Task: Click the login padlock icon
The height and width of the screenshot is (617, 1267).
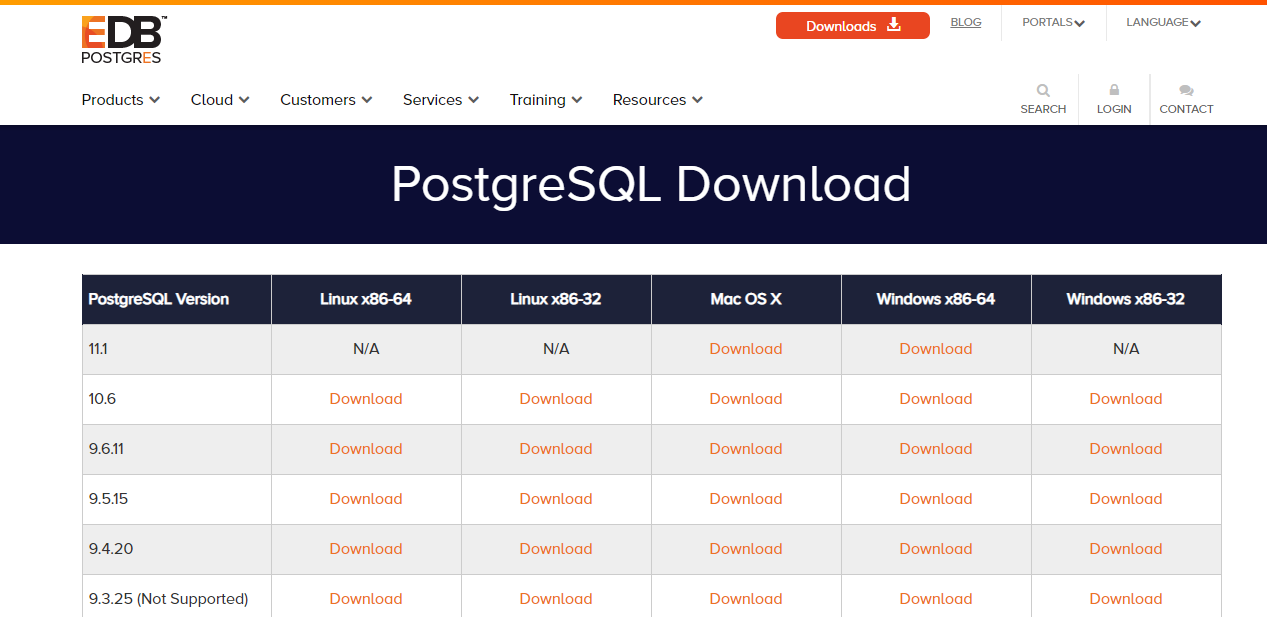Action: [1113, 90]
